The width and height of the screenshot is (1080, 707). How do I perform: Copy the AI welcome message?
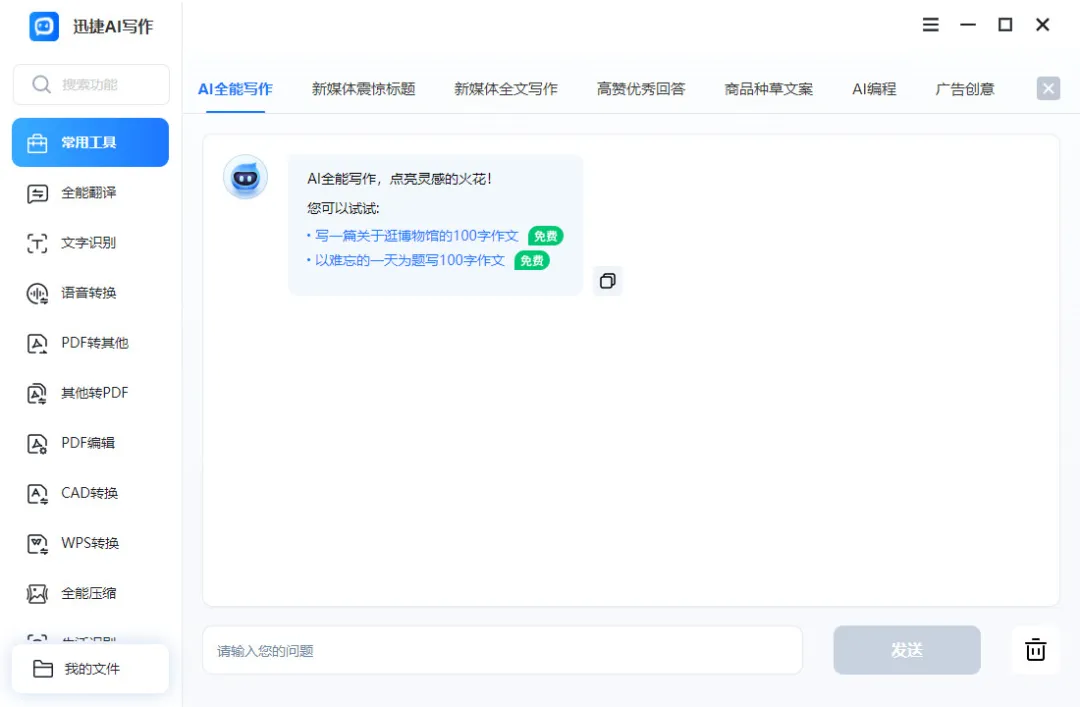(x=608, y=281)
